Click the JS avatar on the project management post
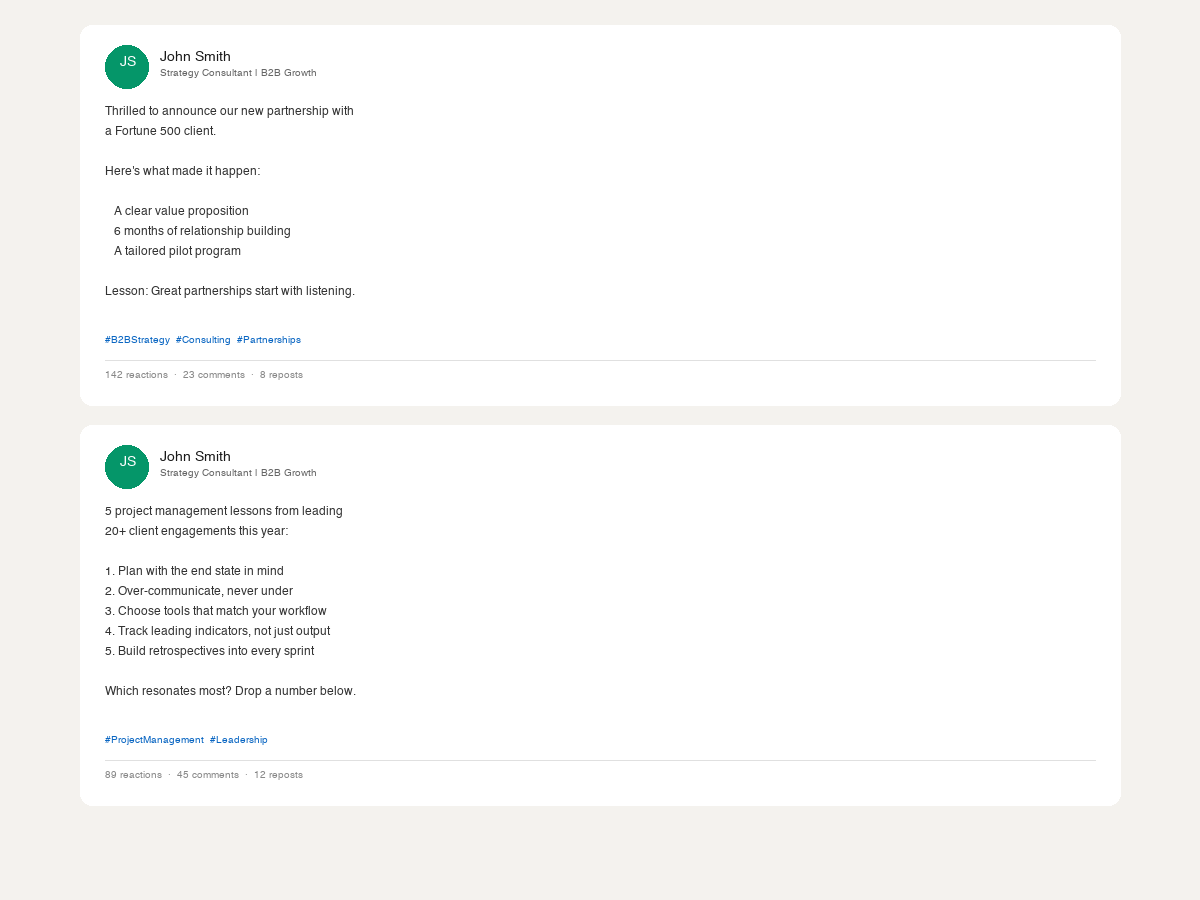1200x900 pixels. coord(127,467)
